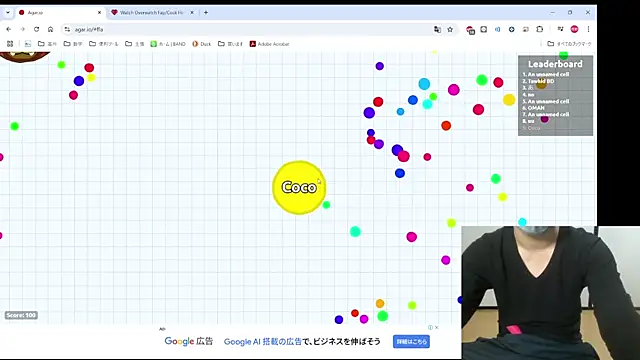This screenshot has width=640, height=360.
Task: Open the Chrome profile avatar
Action: point(574,29)
